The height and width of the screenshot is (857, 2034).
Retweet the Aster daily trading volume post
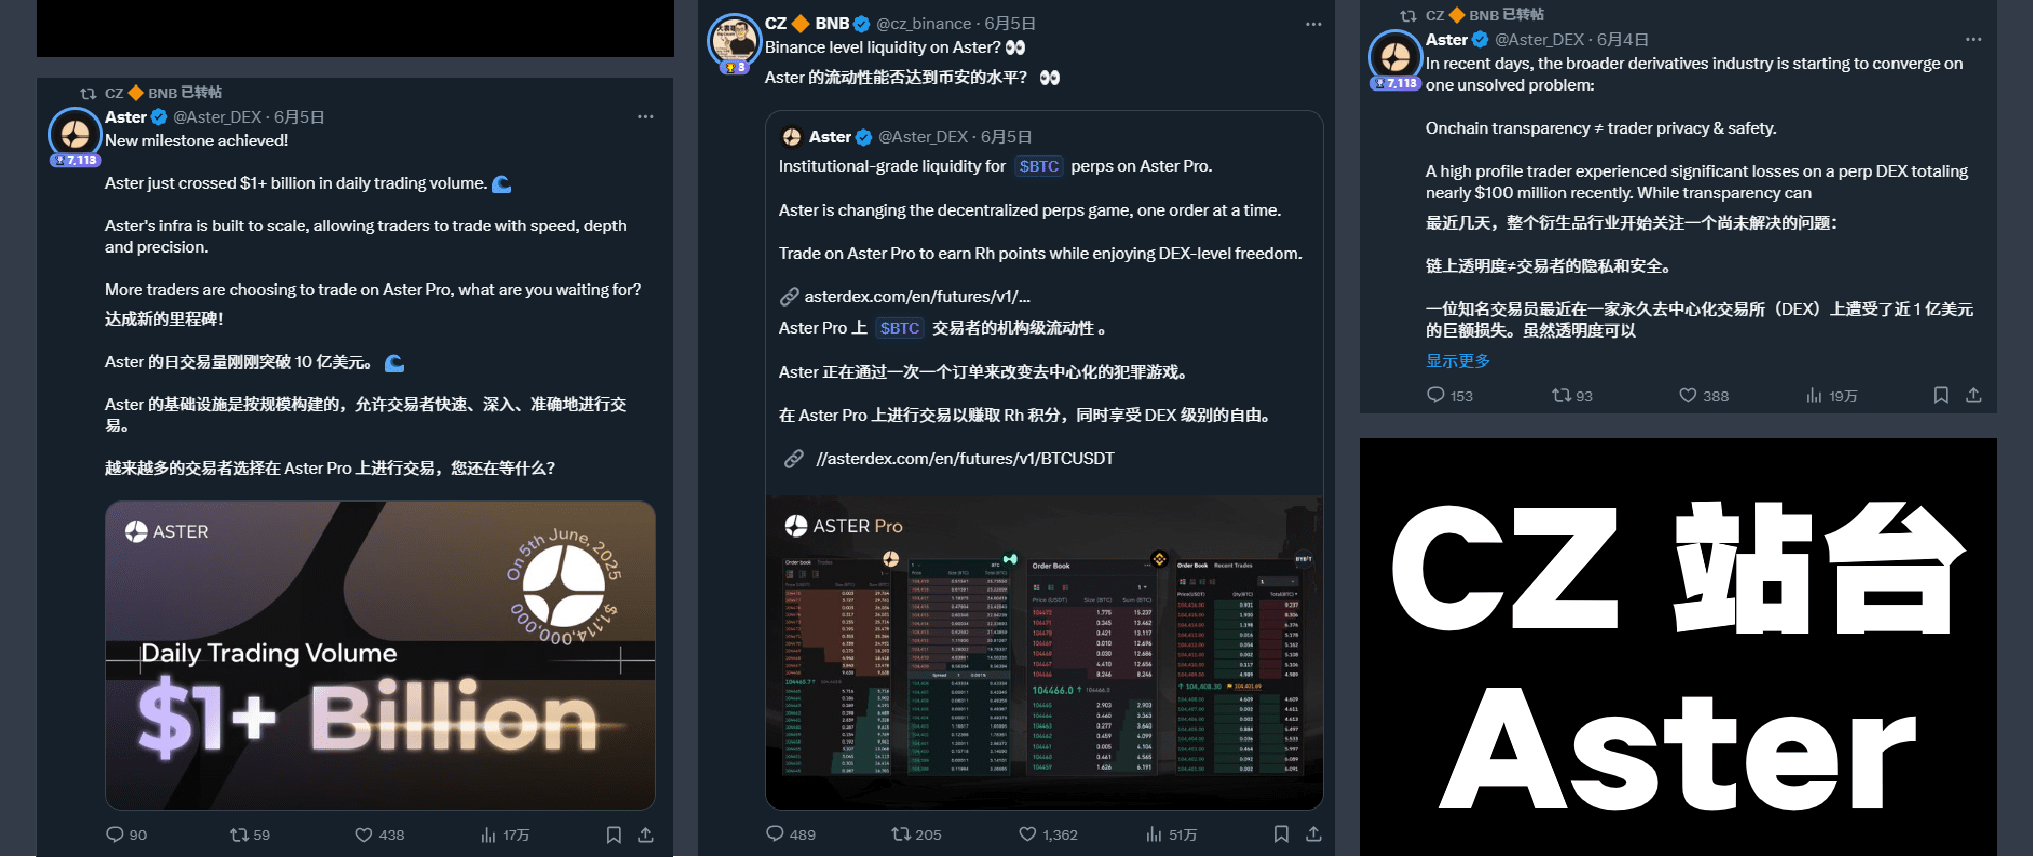click(249, 834)
